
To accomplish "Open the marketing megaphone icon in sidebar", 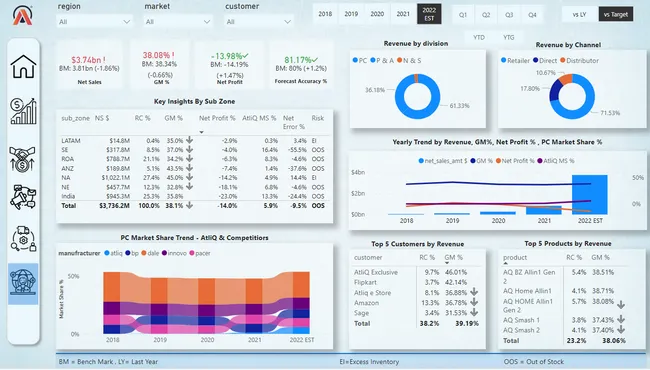I will [x=23, y=197].
